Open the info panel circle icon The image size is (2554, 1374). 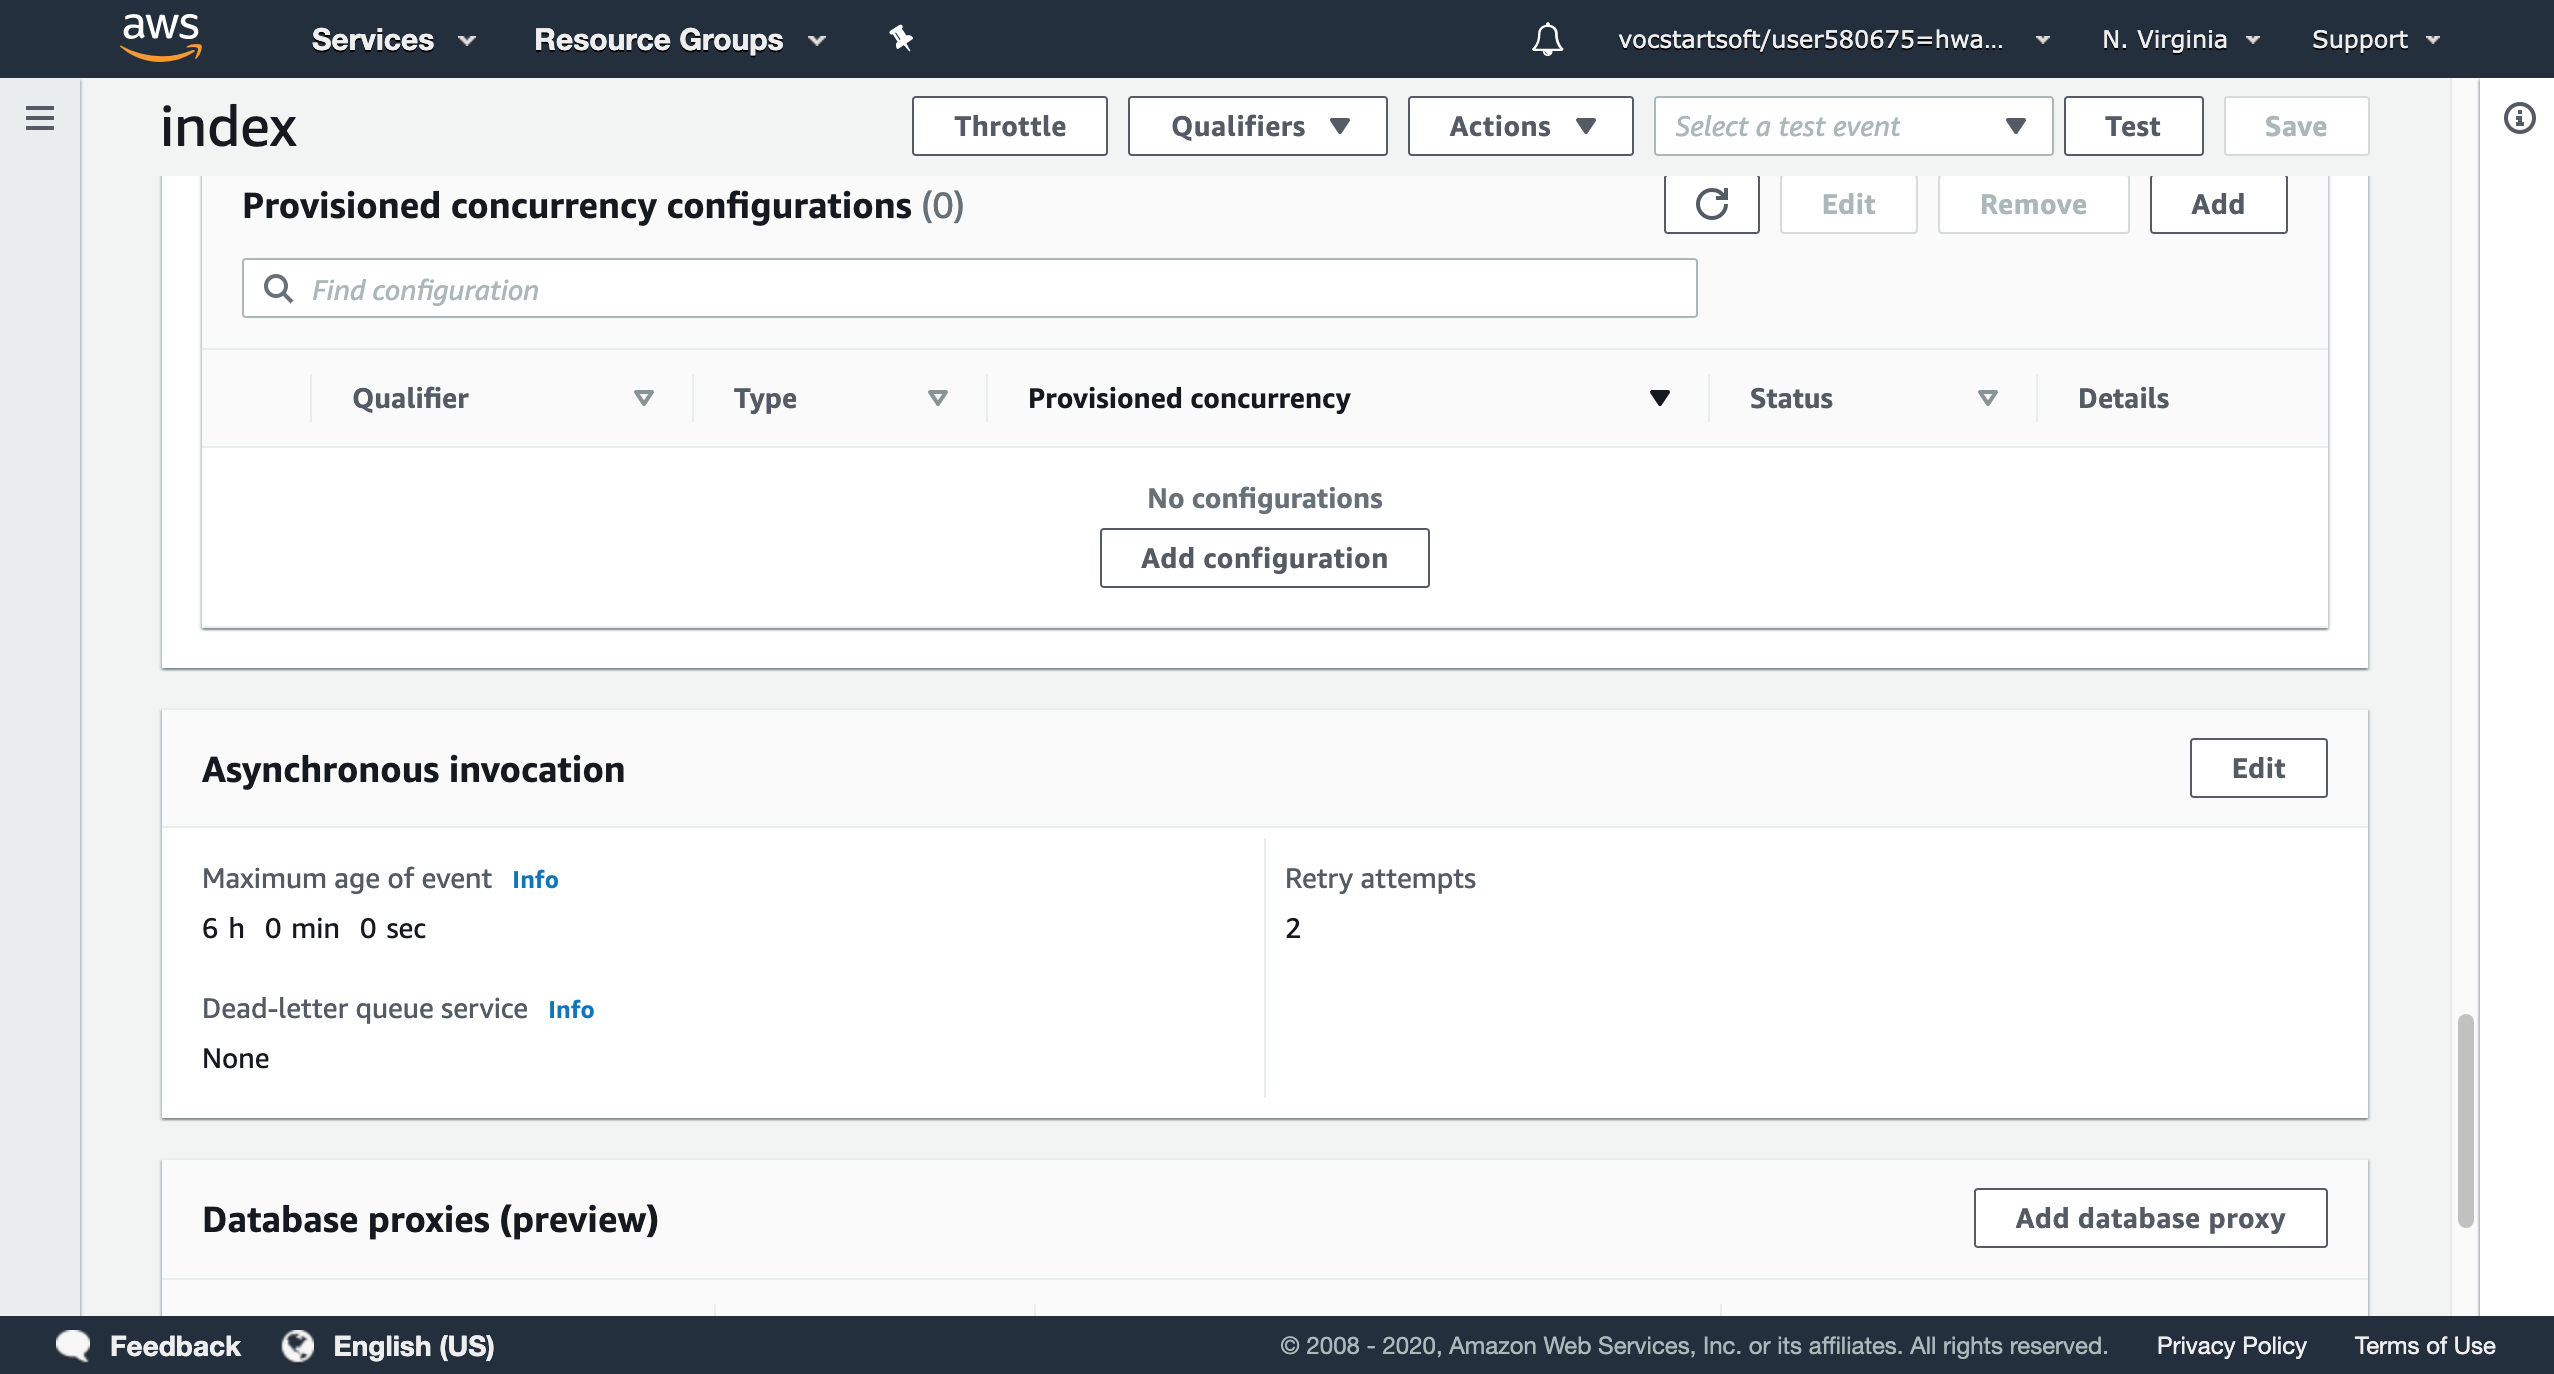click(2519, 118)
